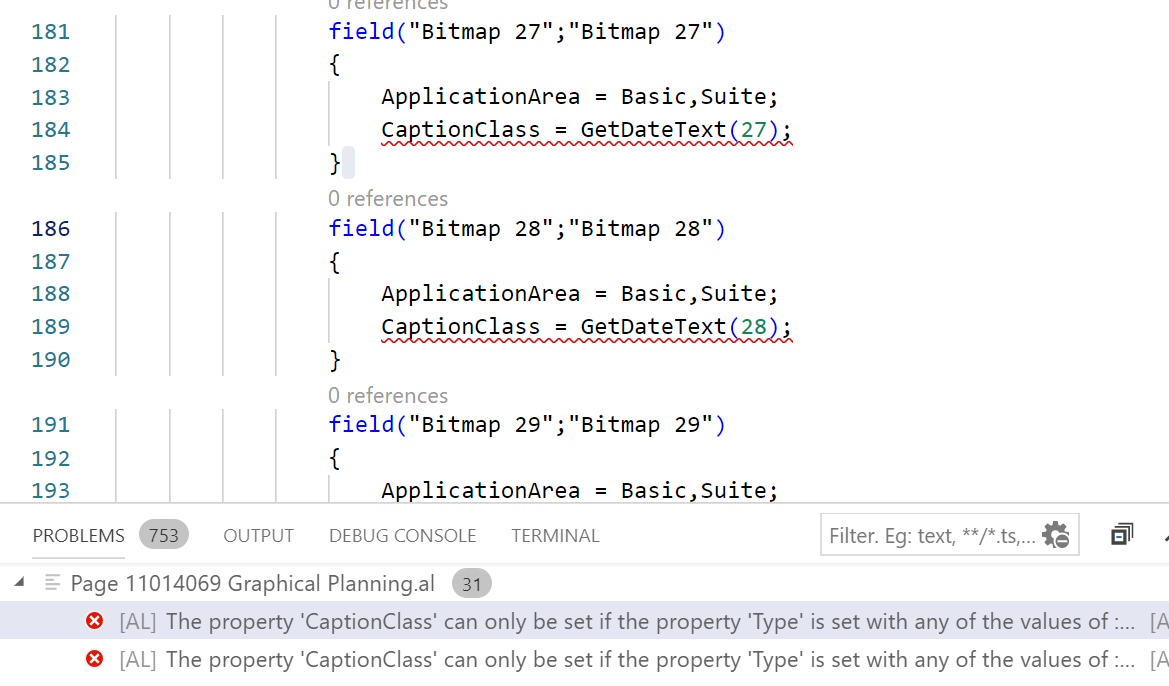The width and height of the screenshot is (1169, 686).
Task: Click the Collapse All icon in the Problems panel
Action: (x=1121, y=534)
